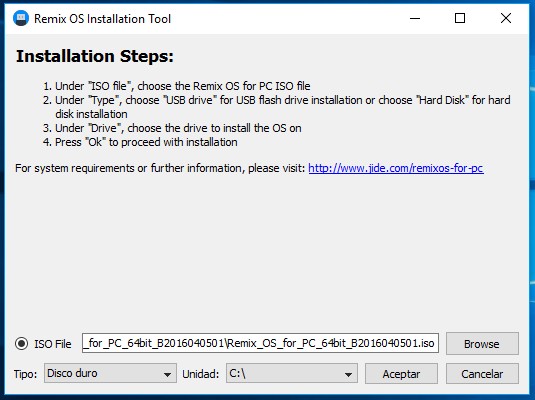Screen dimensions: 535x400
Task: Click the Installation Steps heading
Action: 95,56
